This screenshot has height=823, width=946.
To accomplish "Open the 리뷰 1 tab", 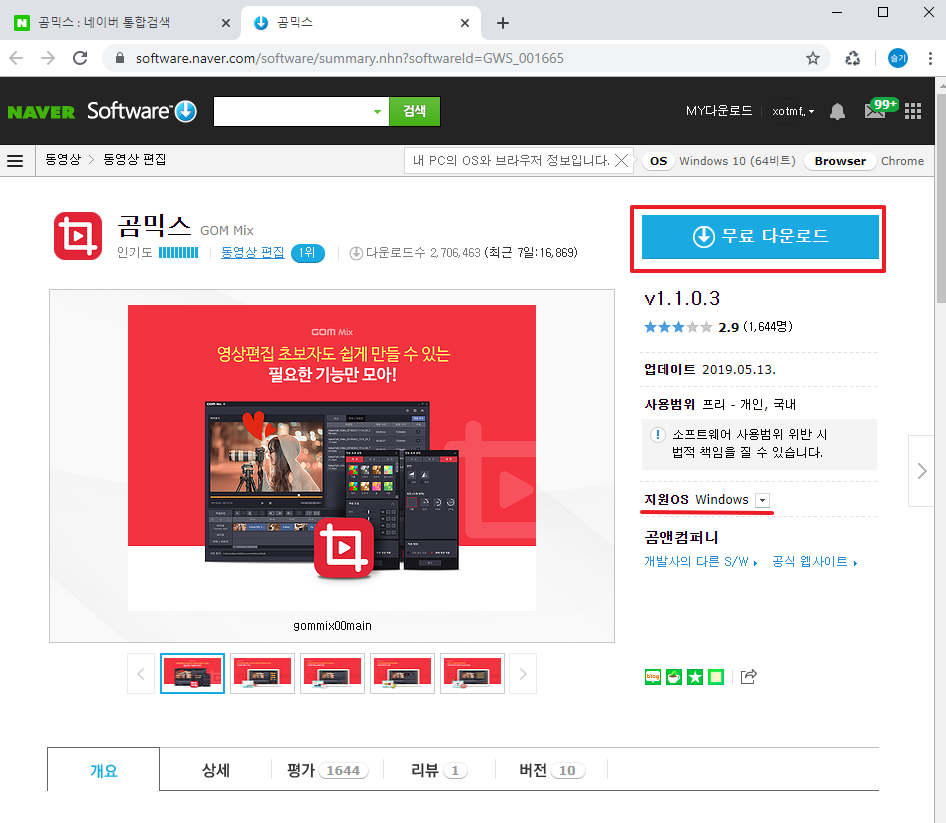I will tap(439, 771).
